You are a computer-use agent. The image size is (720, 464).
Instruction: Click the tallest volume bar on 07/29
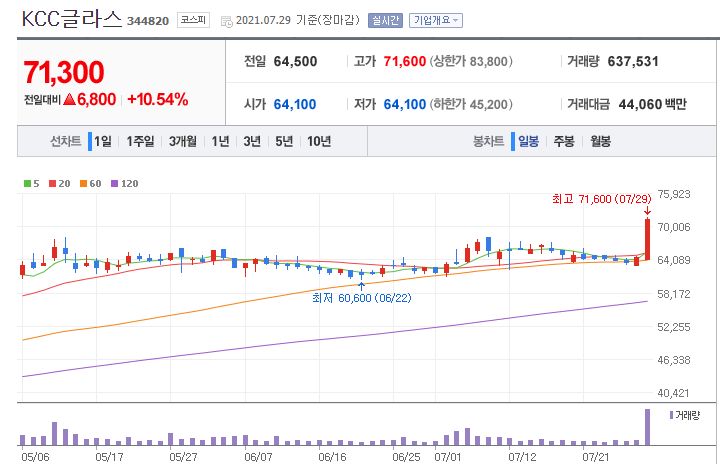(x=647, y=427)
